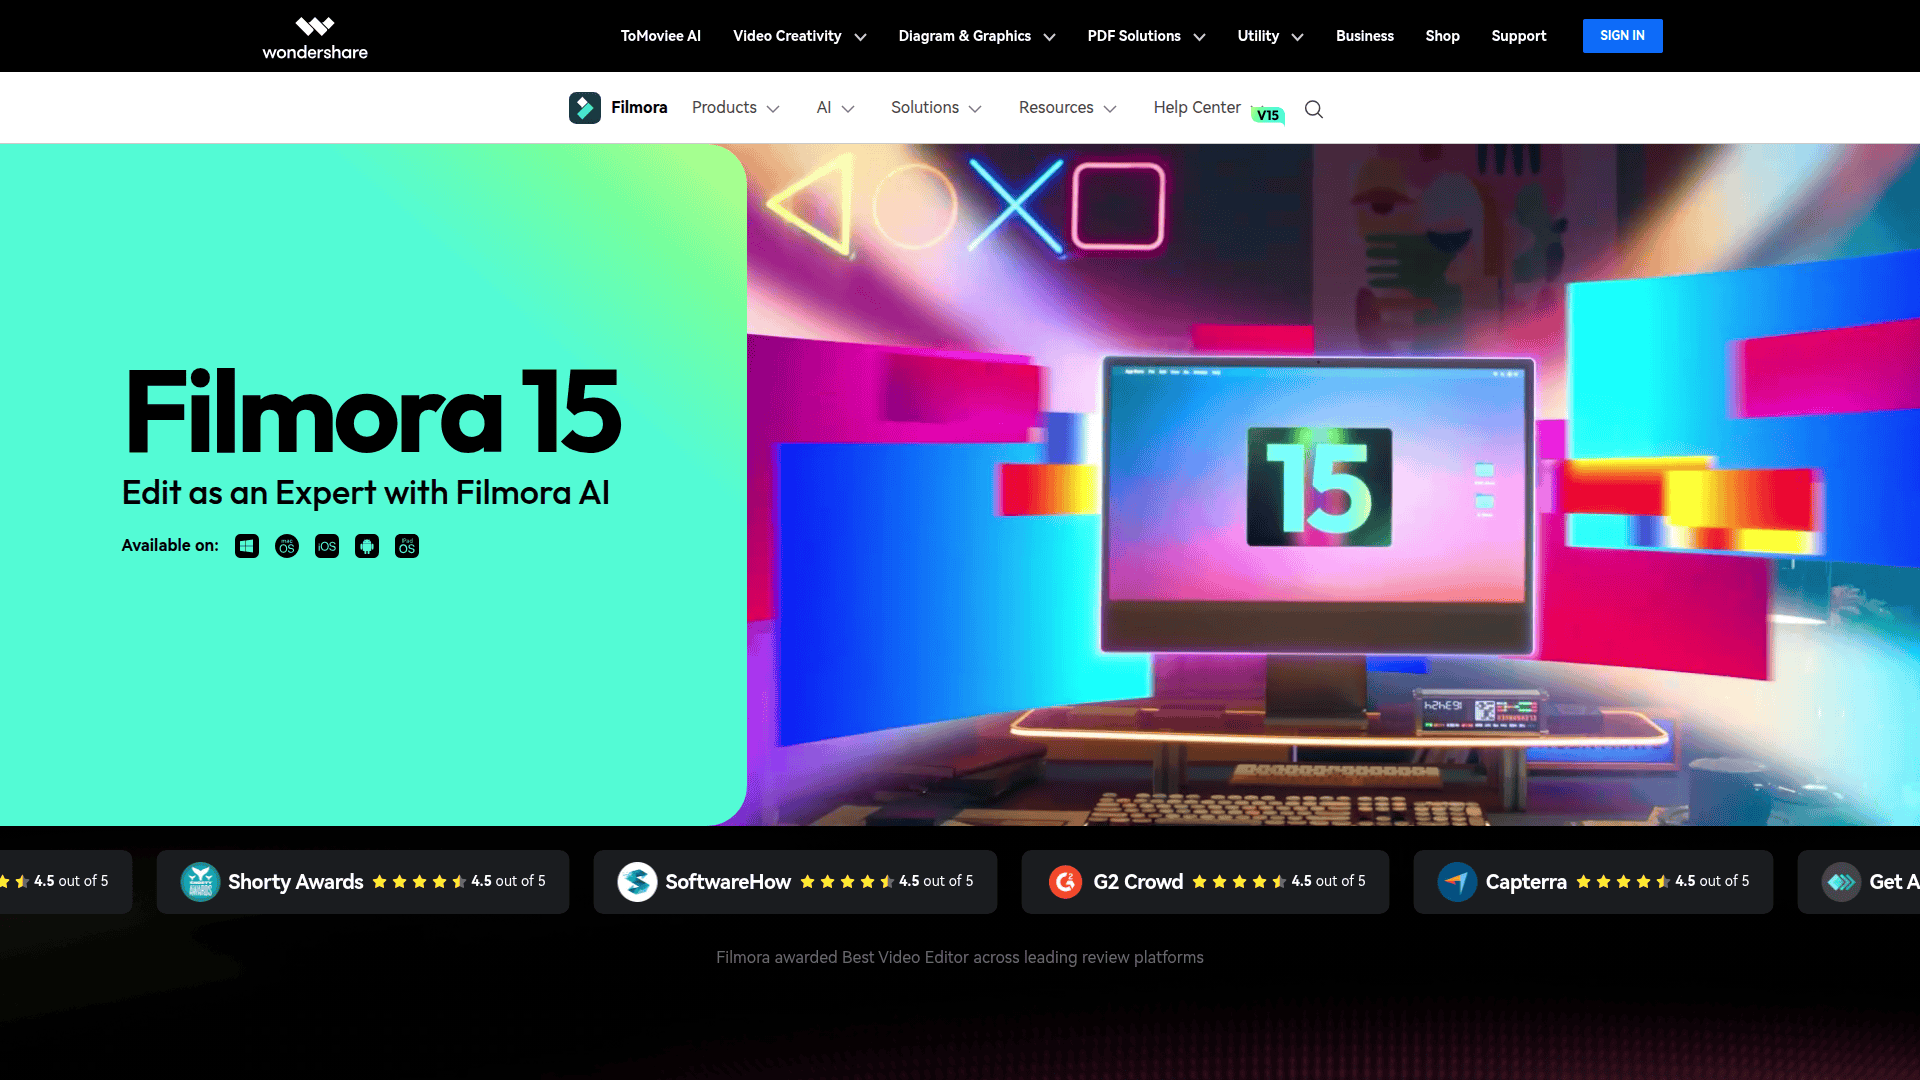The width and height of the screenshot is (1920, 1080).
Task: Open the Business page
Action: [1365, 36]
